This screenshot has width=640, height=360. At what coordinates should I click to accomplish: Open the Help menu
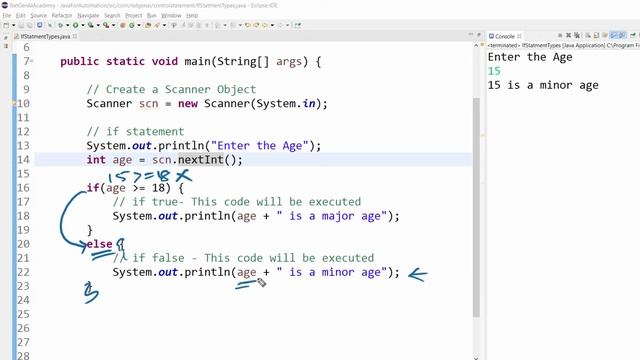[192, 16]
